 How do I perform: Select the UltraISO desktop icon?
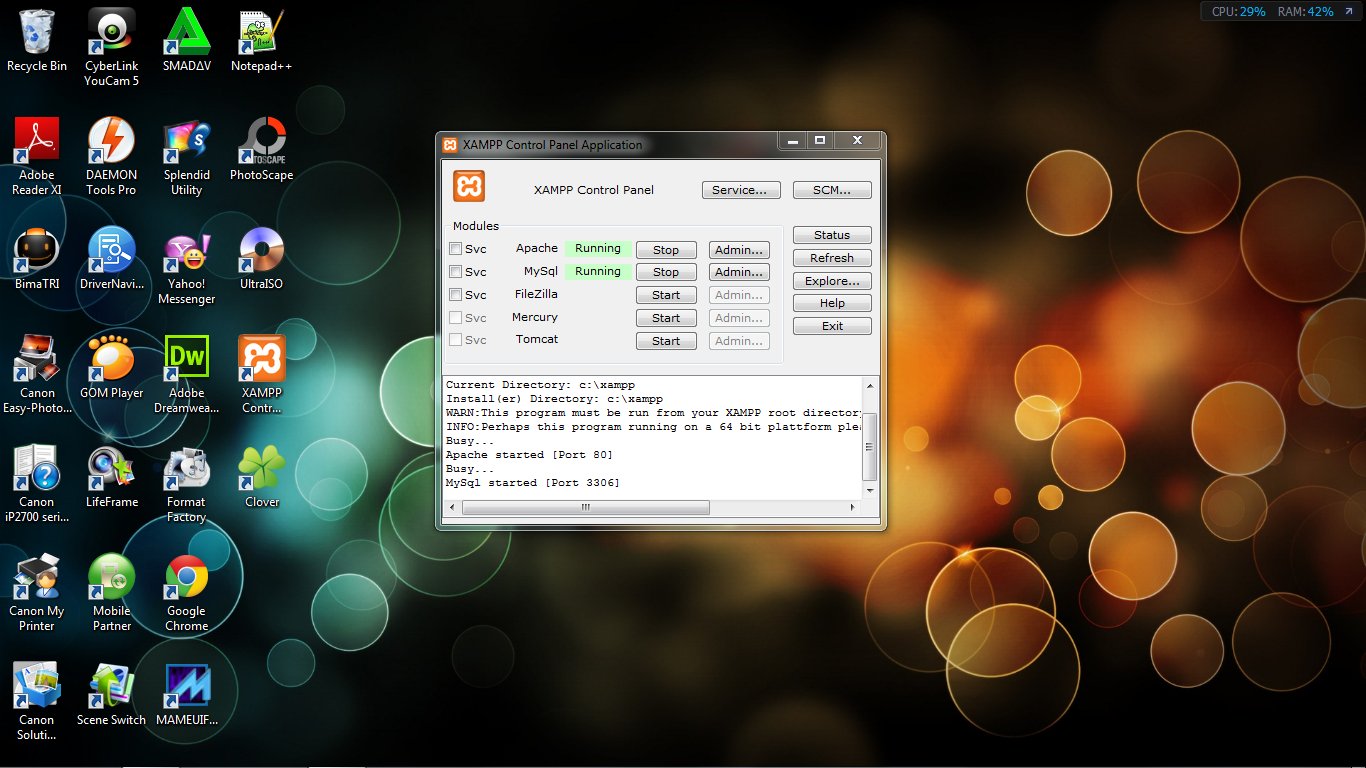pyautogui.click(x=262, y=258)
